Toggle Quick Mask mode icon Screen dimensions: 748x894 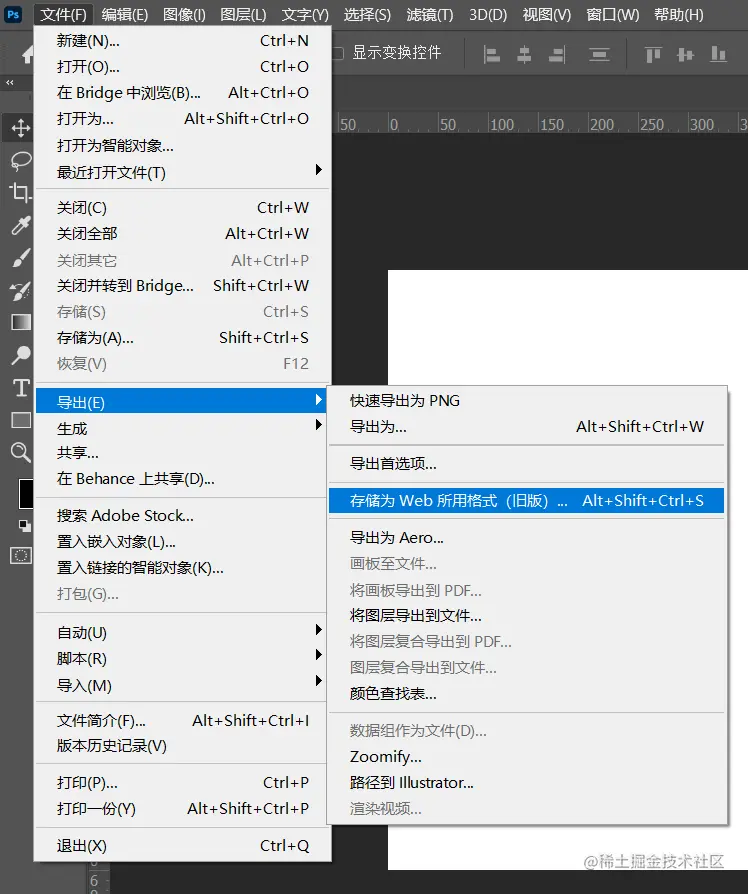pos(21,555)
